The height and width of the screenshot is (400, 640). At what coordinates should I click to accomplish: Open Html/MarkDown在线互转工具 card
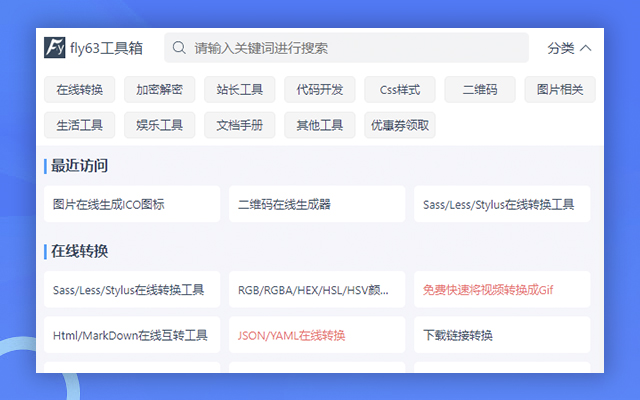tap(132, 335)
